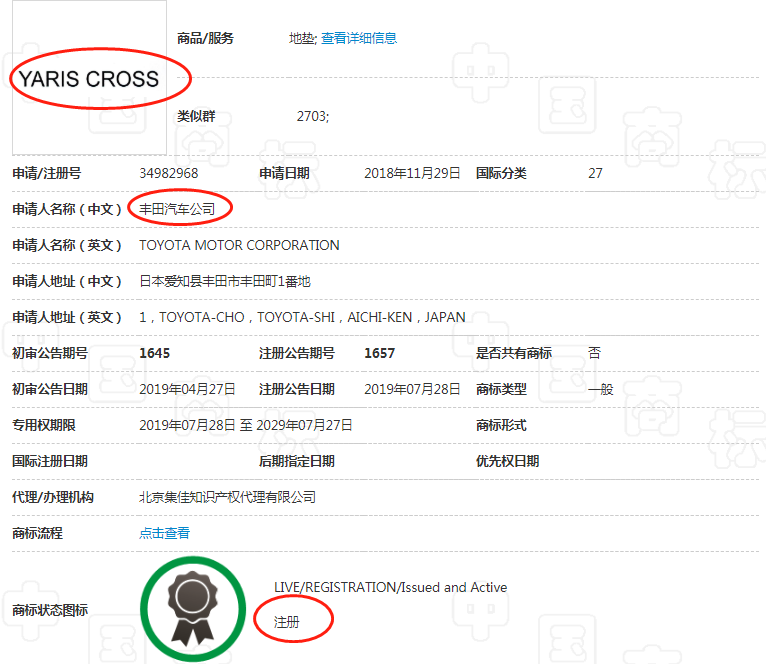Select the 注册 status text
The height and width of the screenshot is (664, 766).
[x=286, y=622]
